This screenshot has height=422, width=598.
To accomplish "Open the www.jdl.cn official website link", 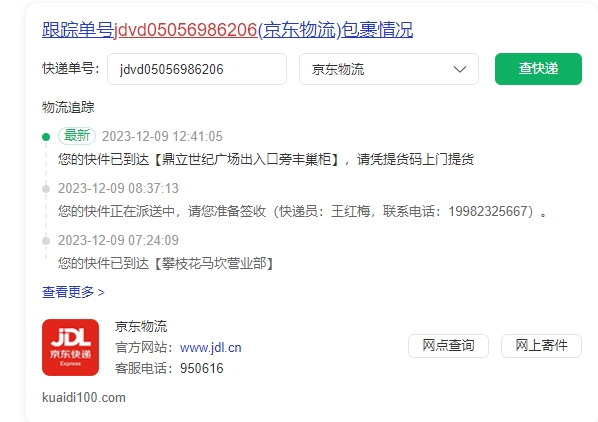I will (211, 348).
